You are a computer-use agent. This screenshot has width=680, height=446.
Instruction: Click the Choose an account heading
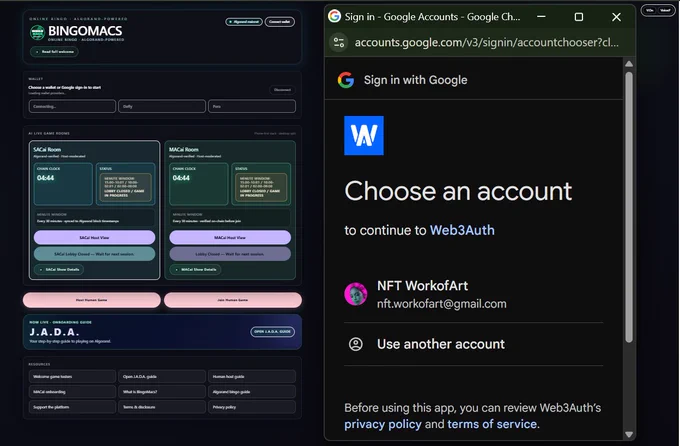coord(458,191)
